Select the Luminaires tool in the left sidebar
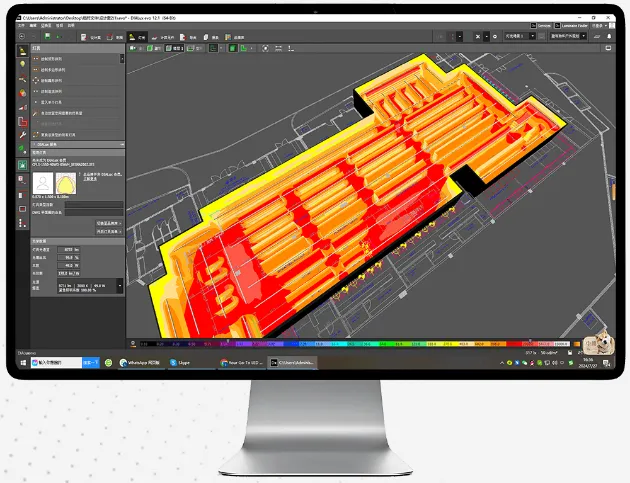 (22, 51)
